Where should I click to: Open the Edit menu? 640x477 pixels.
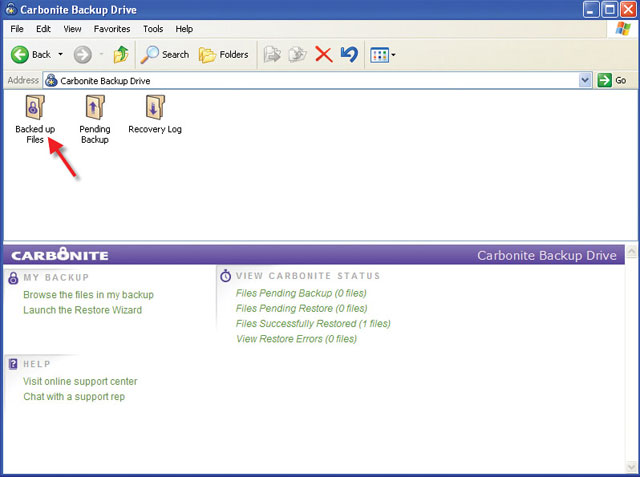pos(43,29)
